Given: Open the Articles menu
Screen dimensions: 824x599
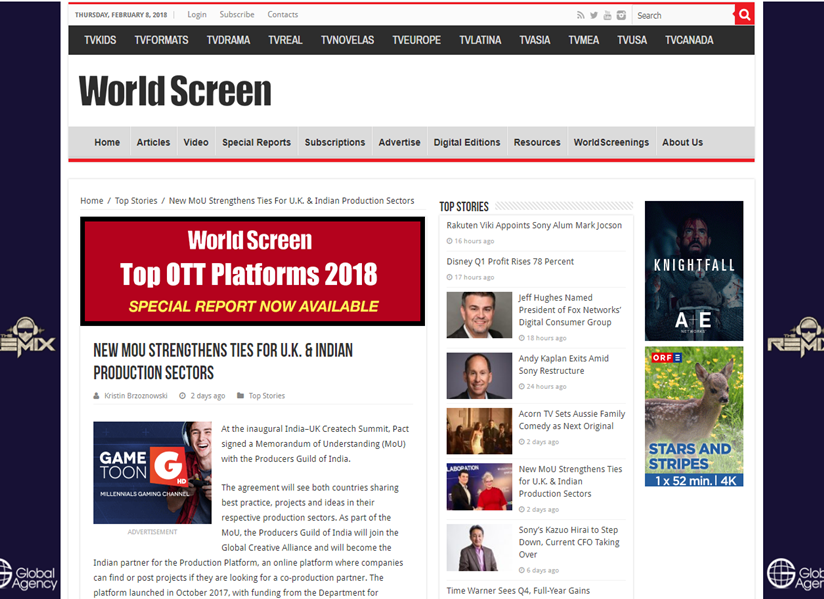Looking at the screenshot, I should click(x=153, y=142).
